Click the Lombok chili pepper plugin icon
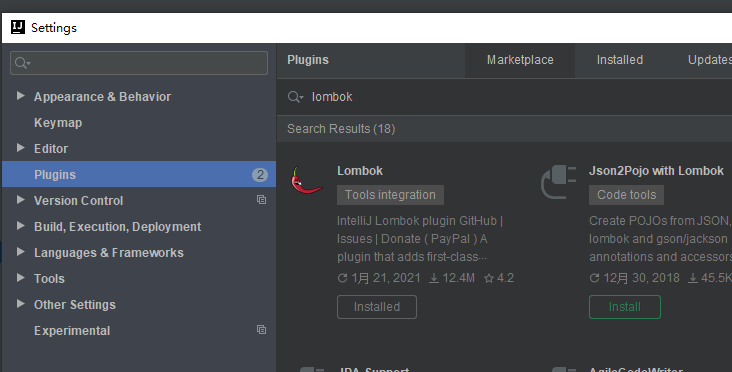 tap(306, 180)
